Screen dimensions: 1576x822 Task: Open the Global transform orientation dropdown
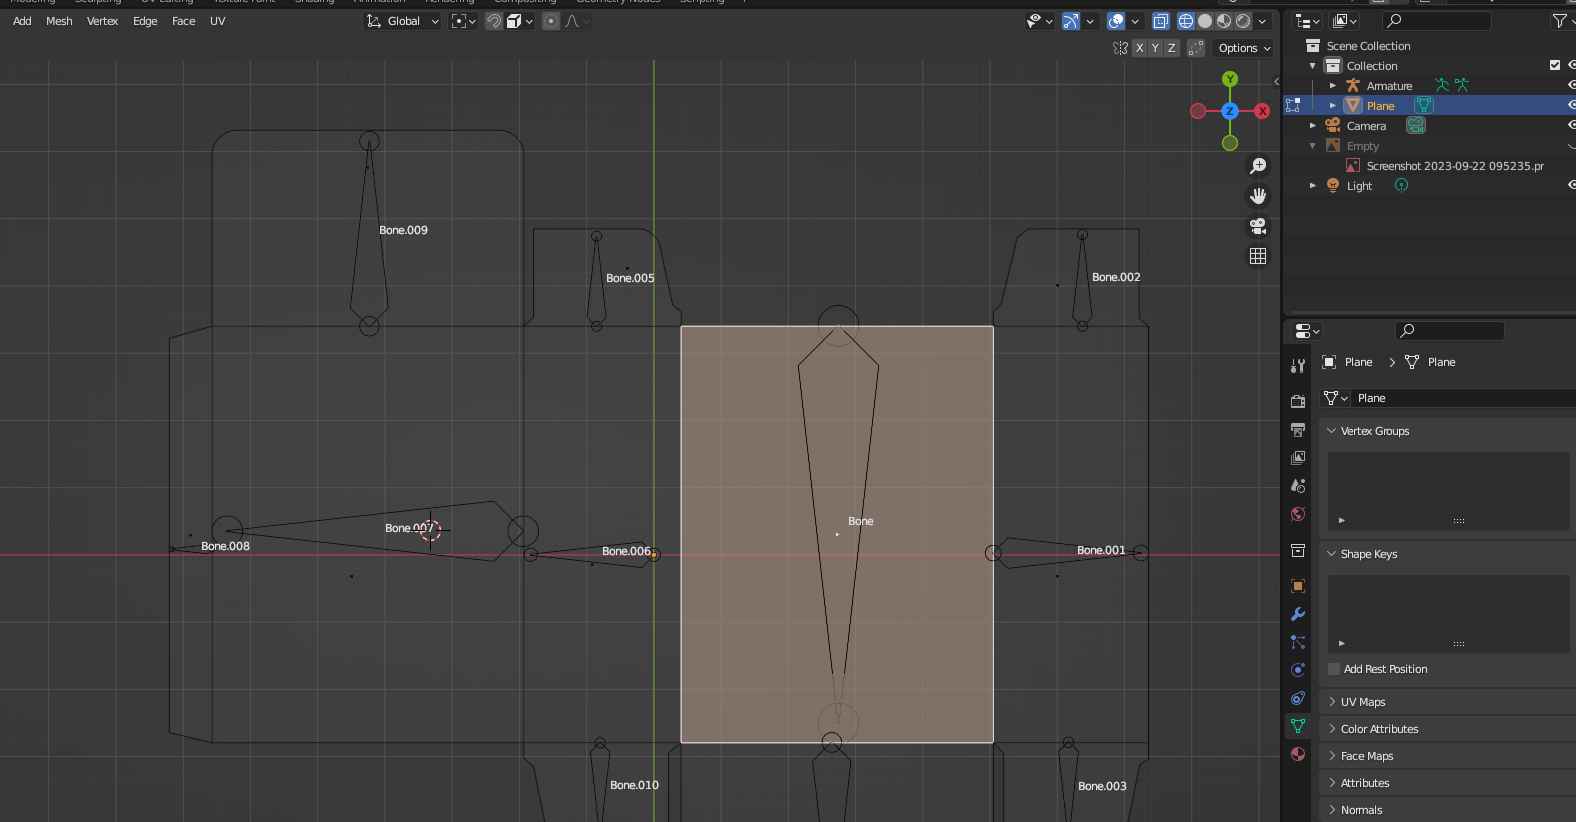click(403, 21)
